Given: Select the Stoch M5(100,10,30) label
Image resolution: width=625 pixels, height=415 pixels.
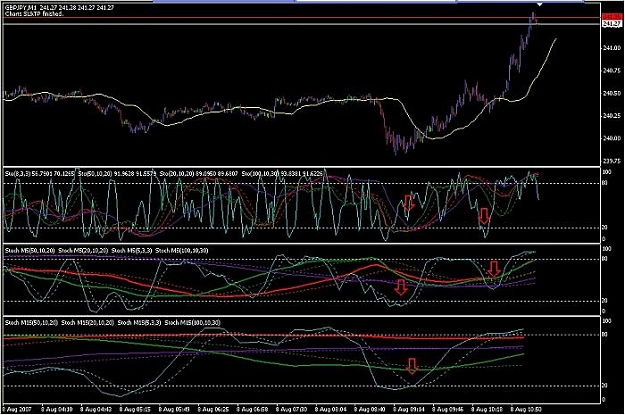Looking at the screenshot, I should click(x=182, y=251).
